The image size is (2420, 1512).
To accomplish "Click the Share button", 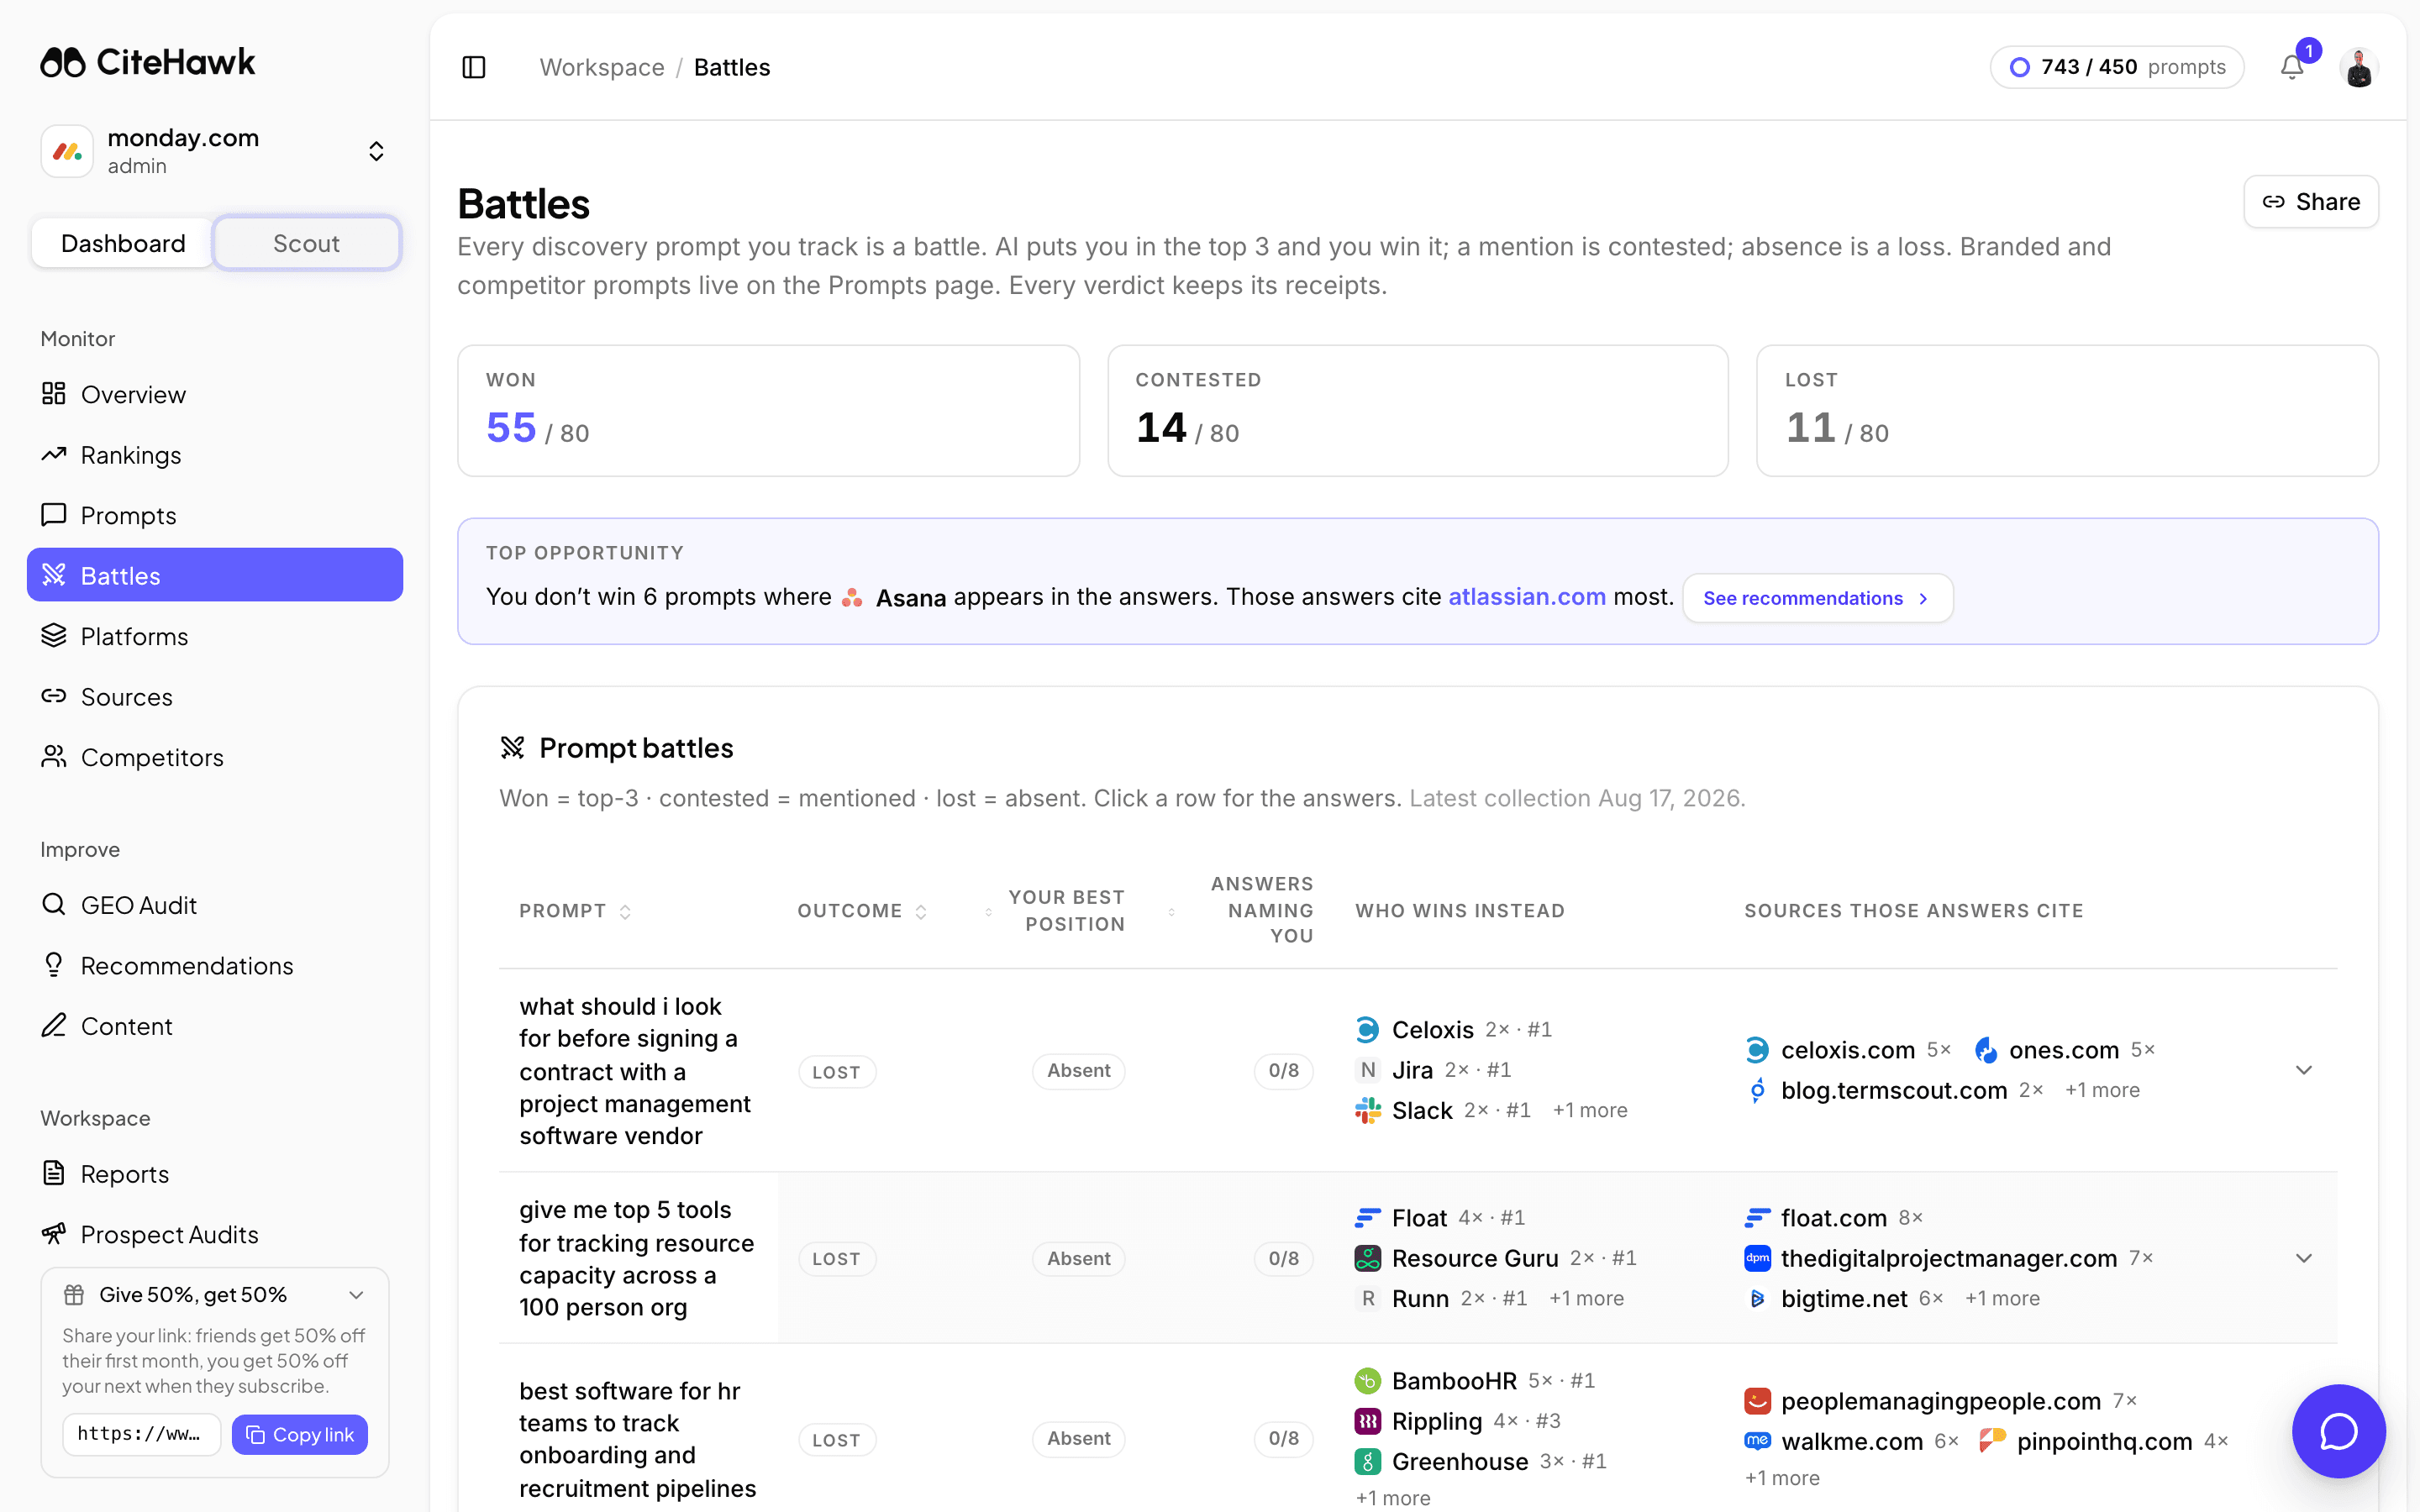I will click(x=2311, y=202).
